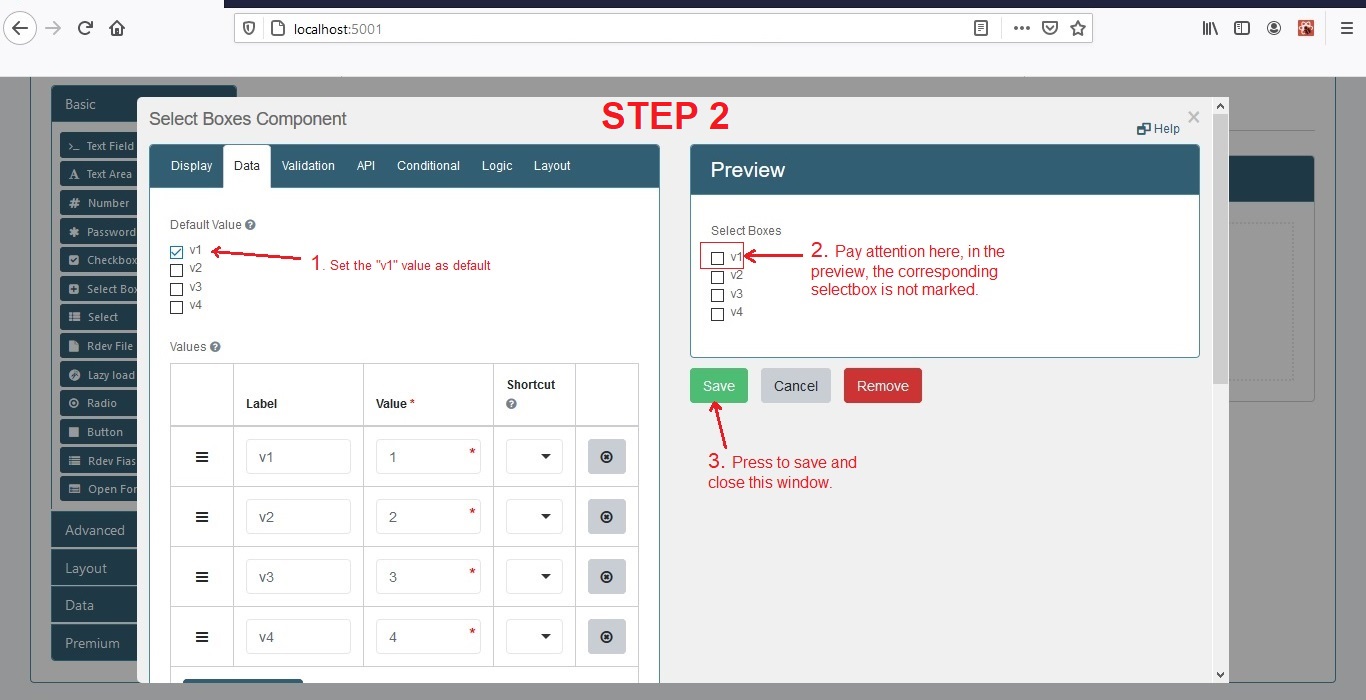The image size is (1366, 700).
Task: Edit the Value field containing 2
Action: 428,517
